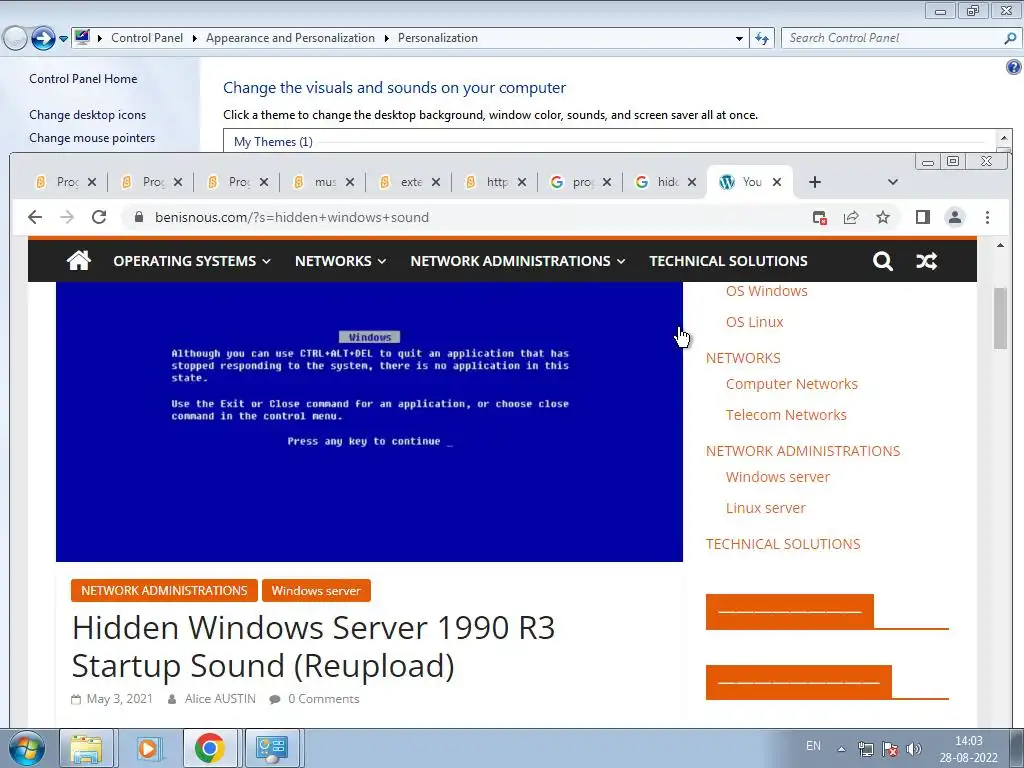The height and width of the screenshot is (768, 1024).
Task: Click orange Windows server tag
Action: (x=316, y=590)
